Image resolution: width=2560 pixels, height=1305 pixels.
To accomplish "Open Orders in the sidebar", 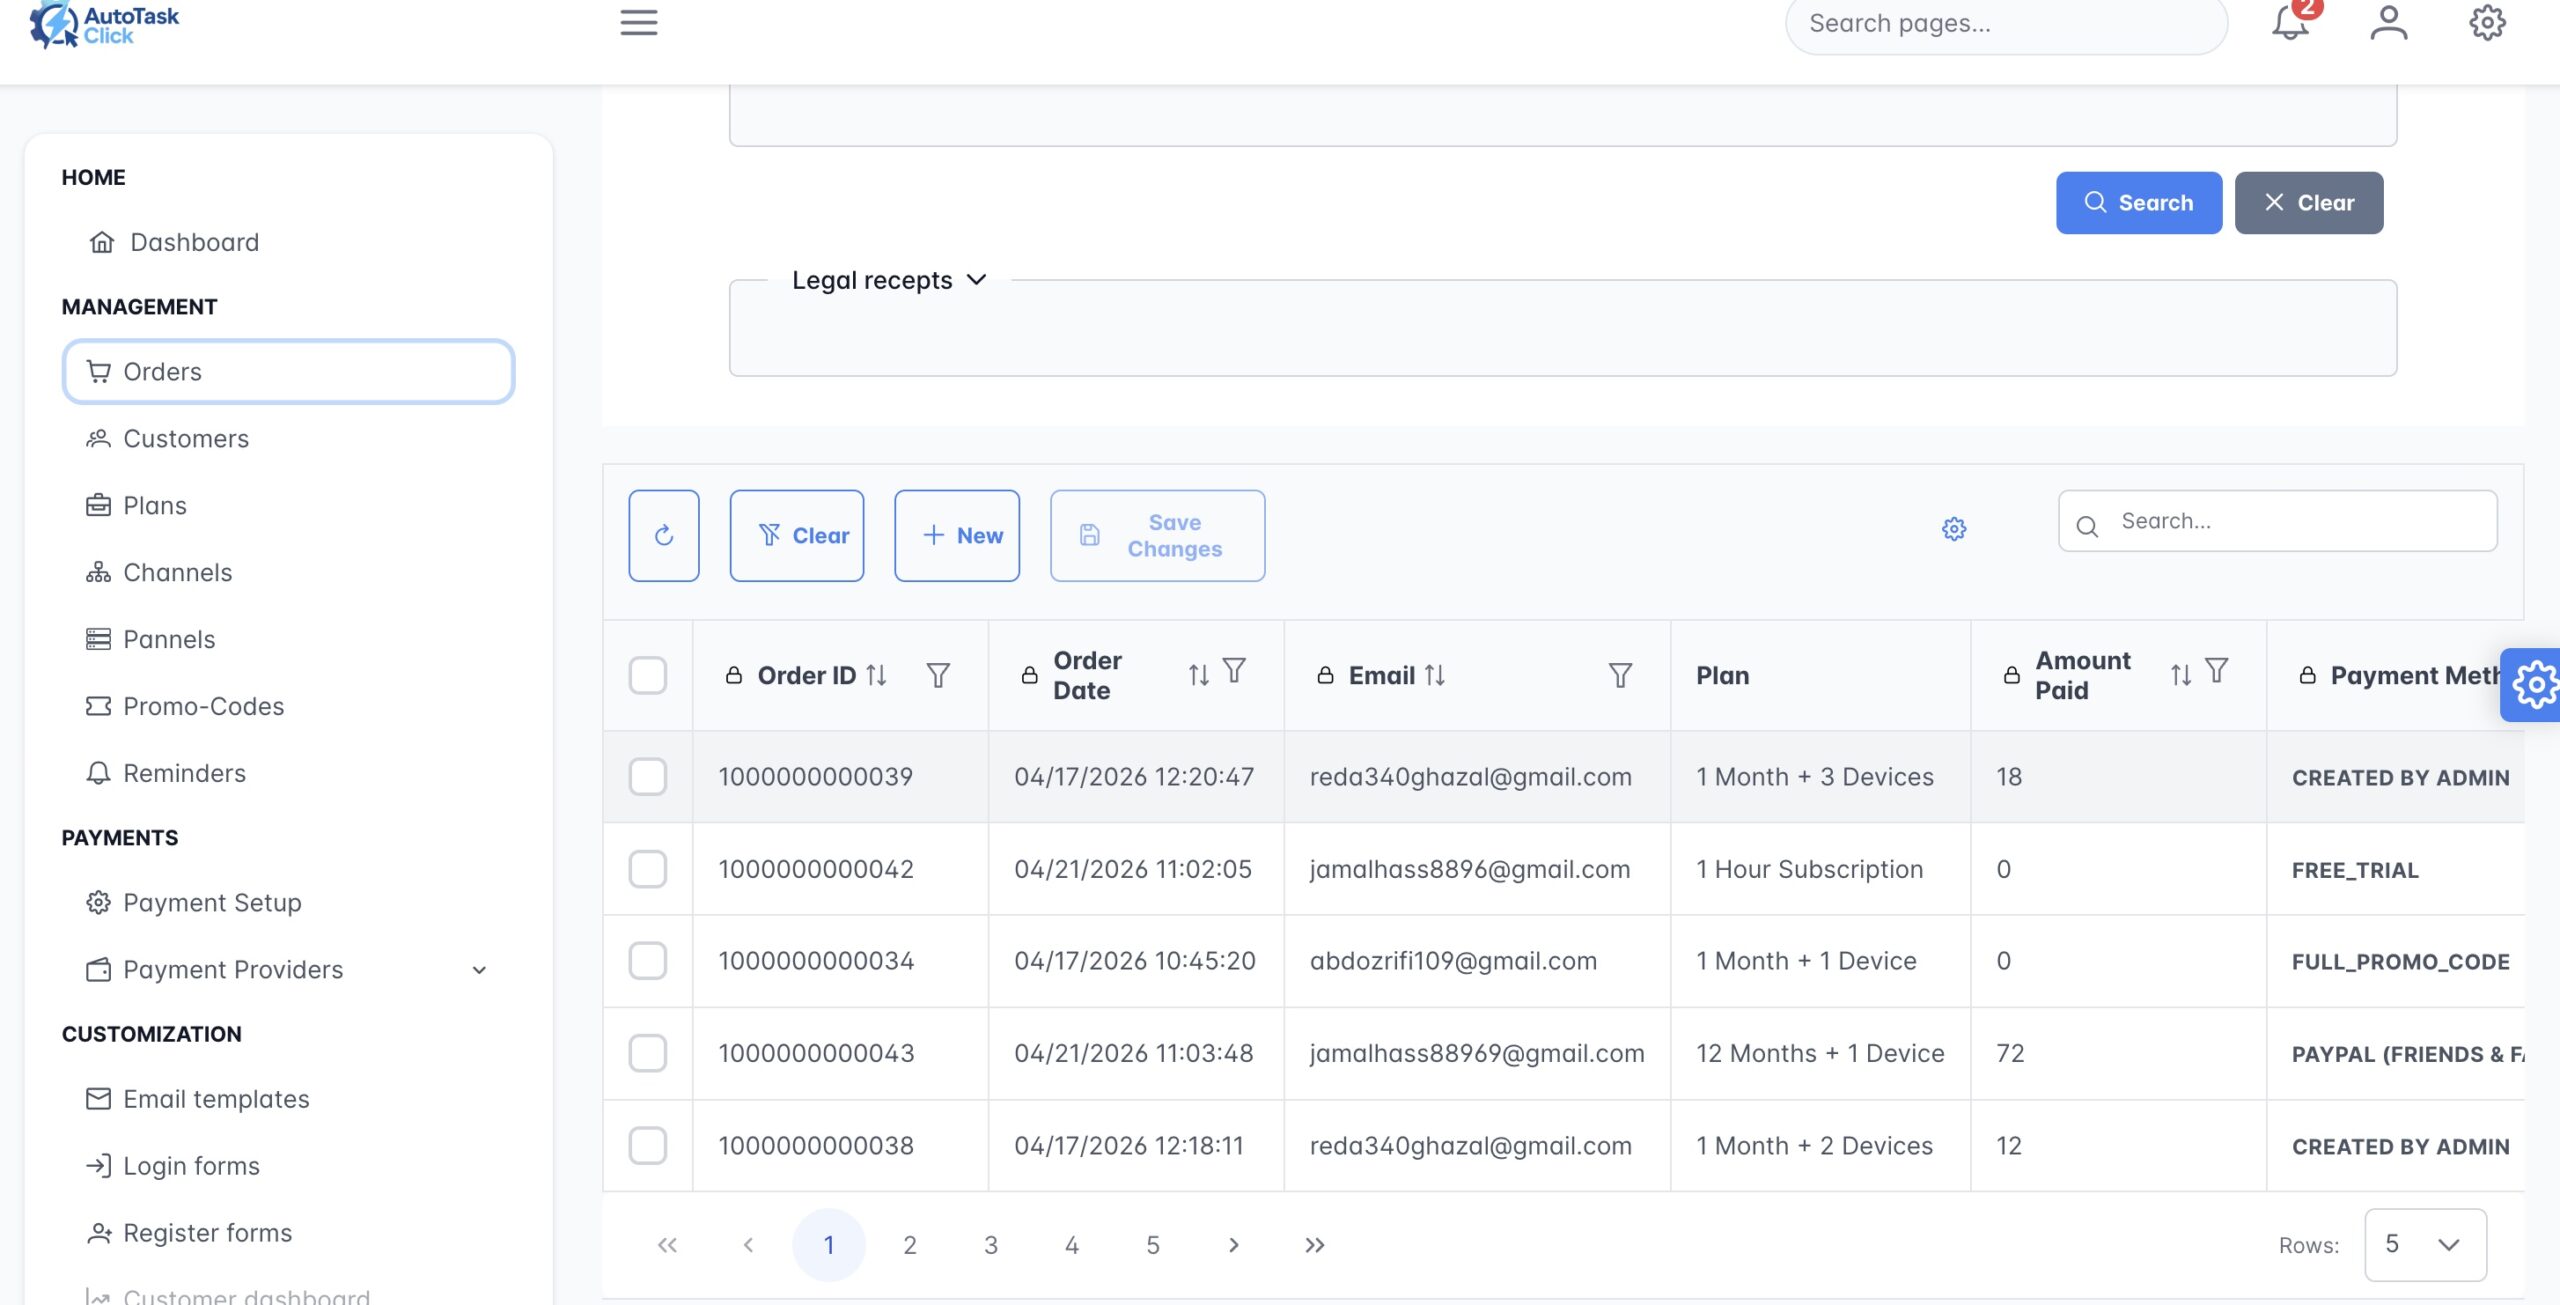I will [288, 372].
